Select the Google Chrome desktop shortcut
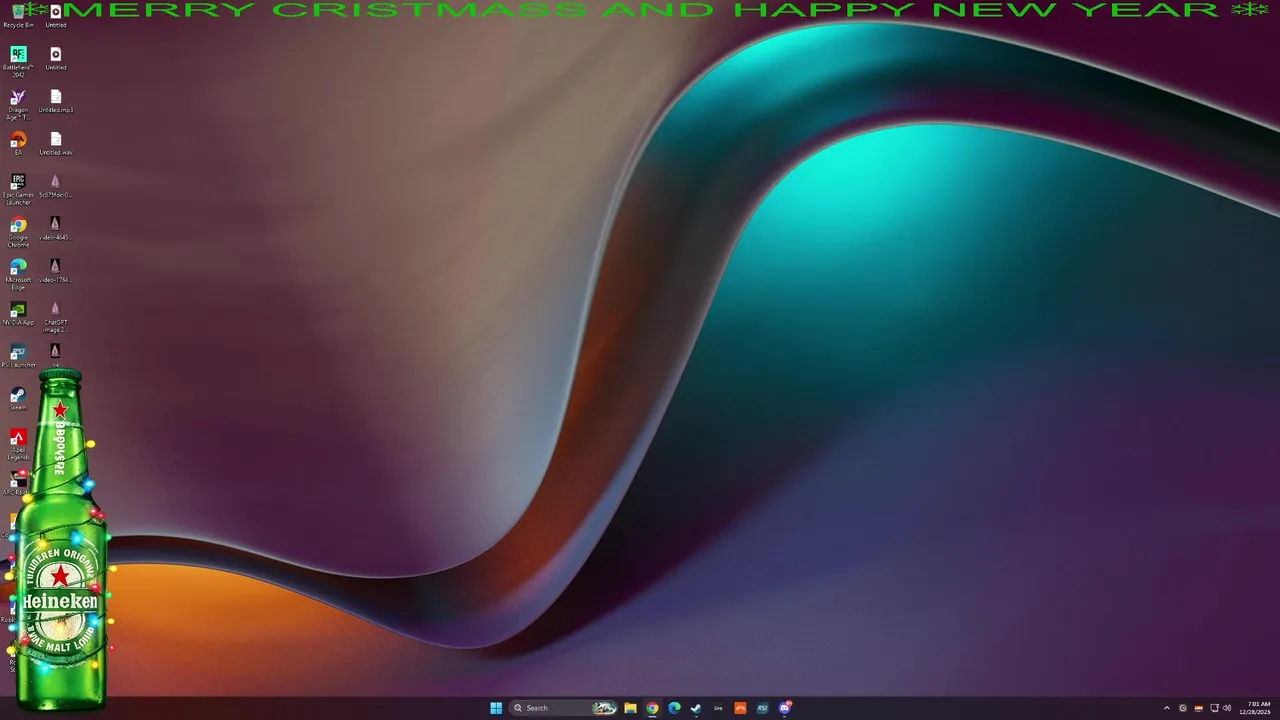The image size is (1280, 720). click(x=18, y=232)
